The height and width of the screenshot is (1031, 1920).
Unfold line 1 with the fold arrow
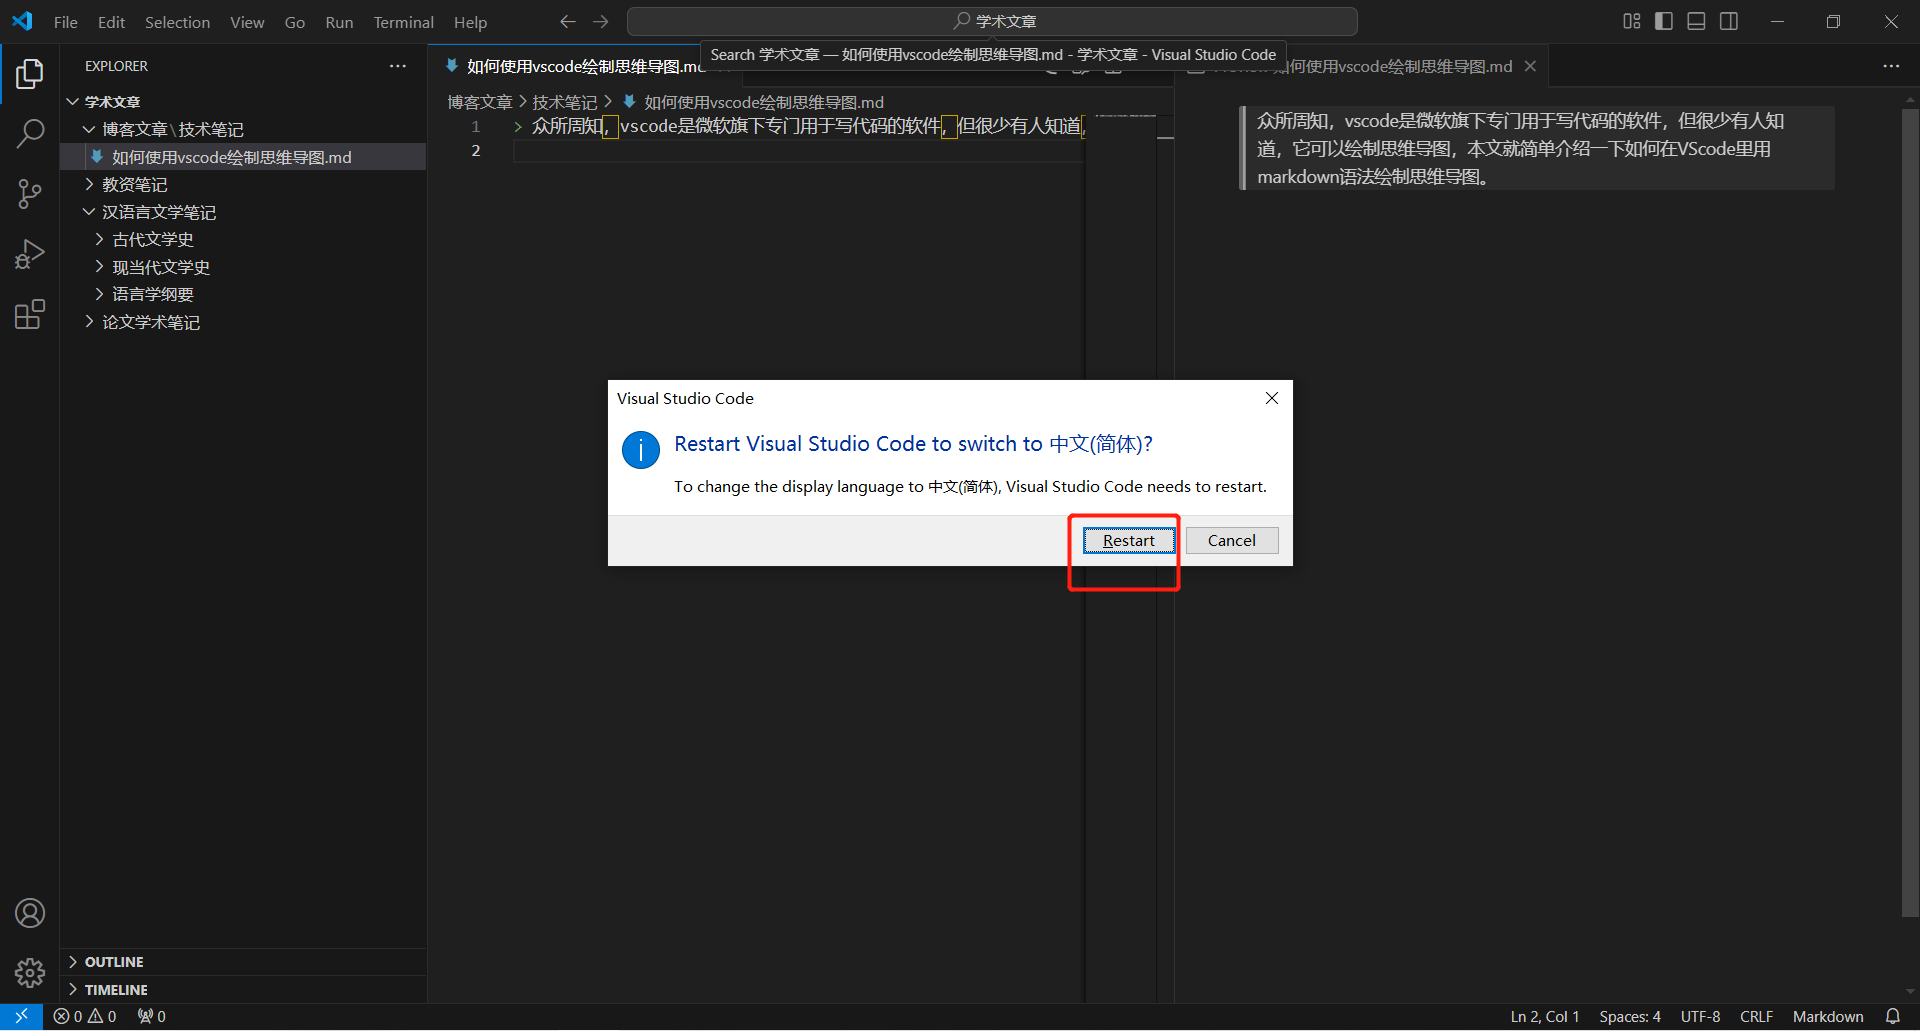click(517, 126)
